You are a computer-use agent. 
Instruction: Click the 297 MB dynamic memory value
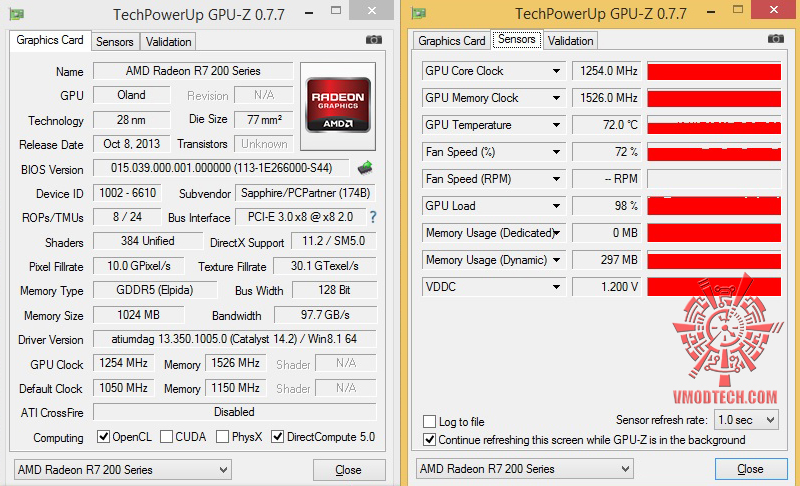tap(606, 260)
